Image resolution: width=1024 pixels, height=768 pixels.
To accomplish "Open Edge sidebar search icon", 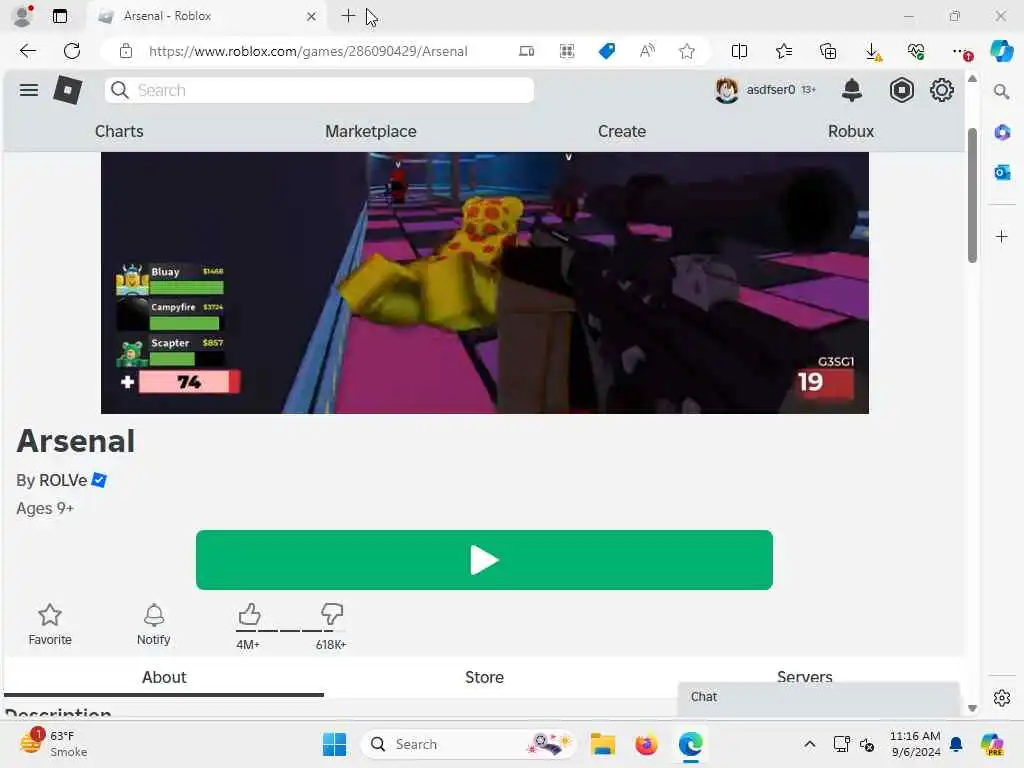I will [x=1002, y=92].
